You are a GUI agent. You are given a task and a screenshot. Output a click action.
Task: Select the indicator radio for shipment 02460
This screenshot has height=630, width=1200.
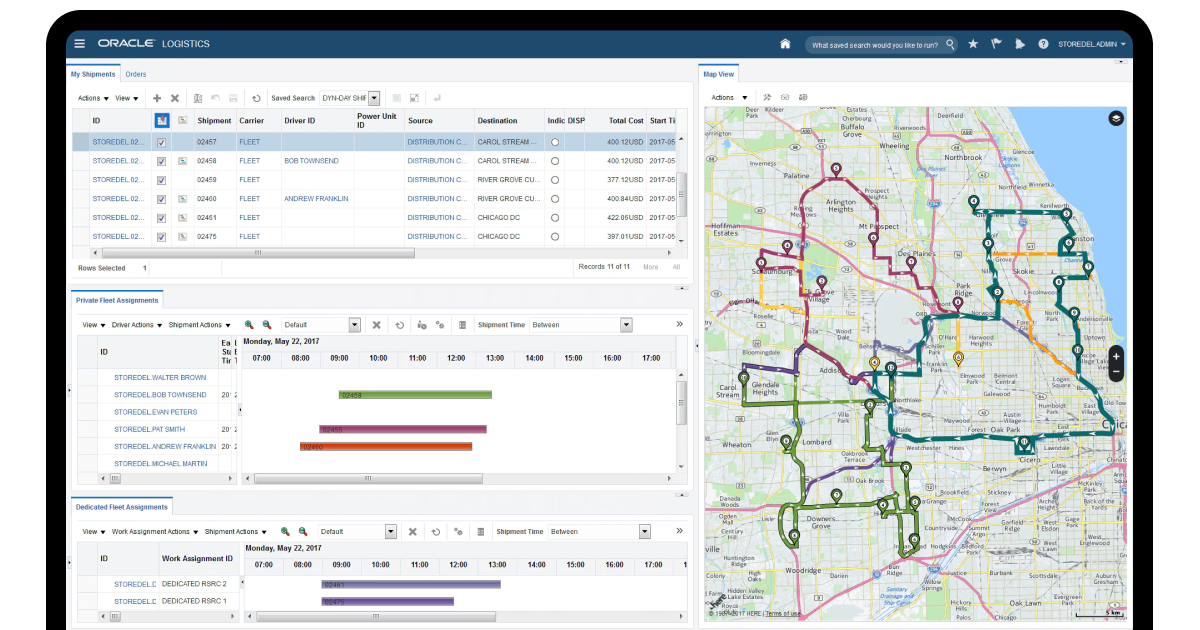555,199
